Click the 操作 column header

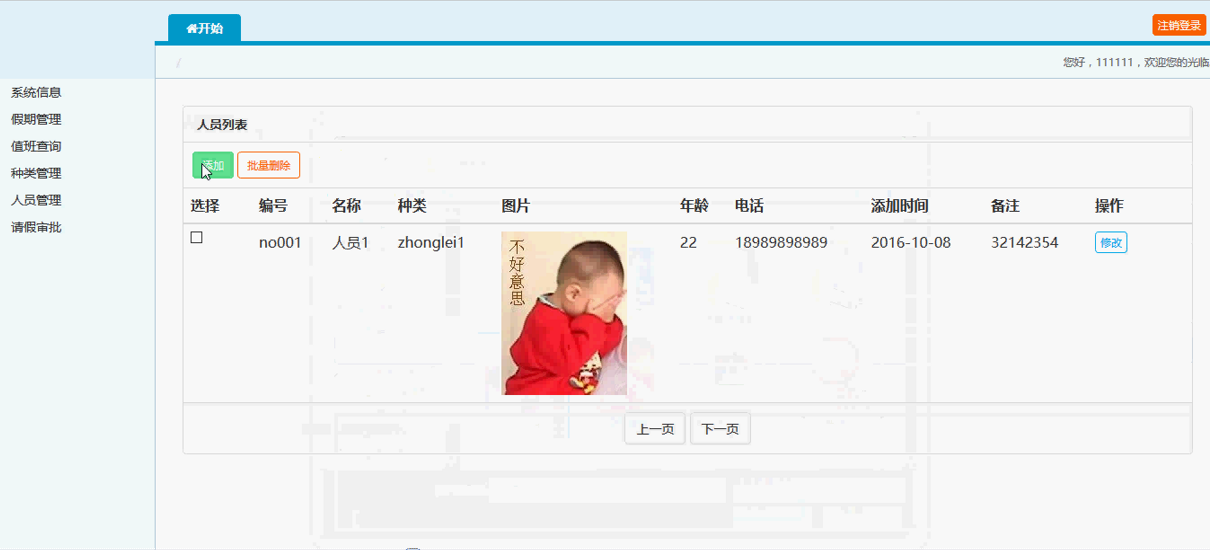[x=1109, y=206]
